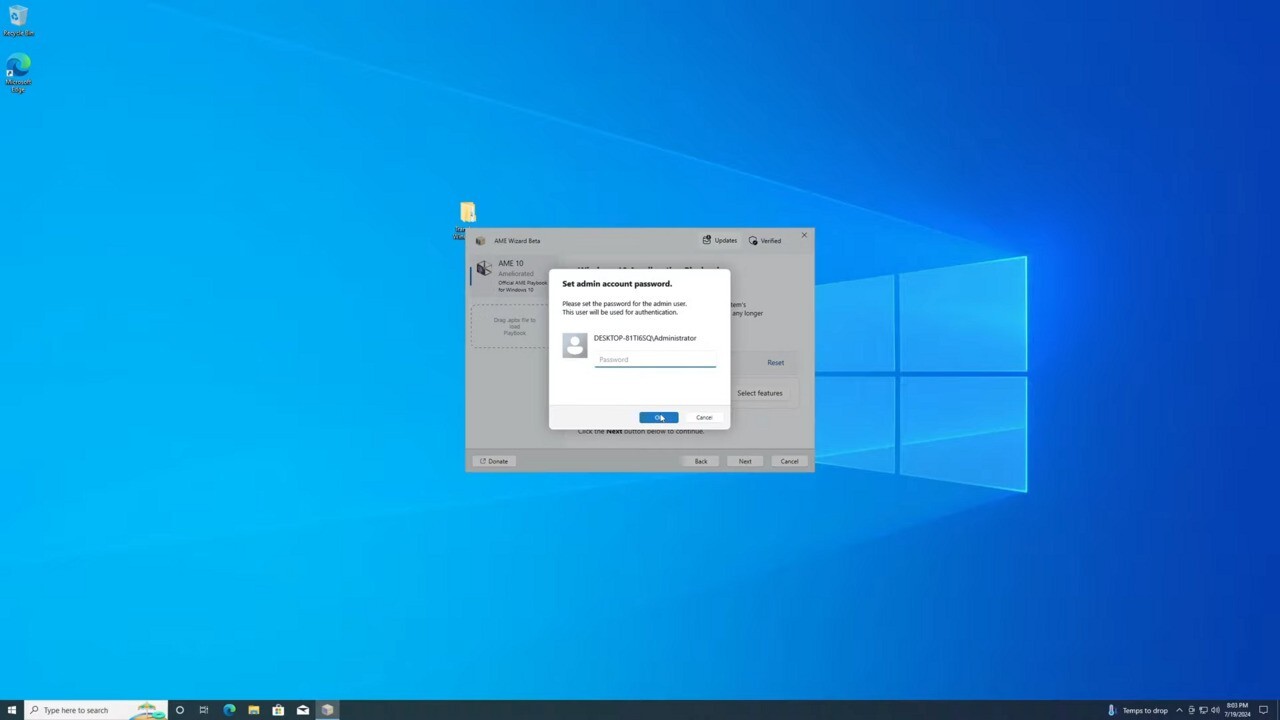Open the Mail app from the taskbar
The image size is (1280, 720).
(303, 710)
